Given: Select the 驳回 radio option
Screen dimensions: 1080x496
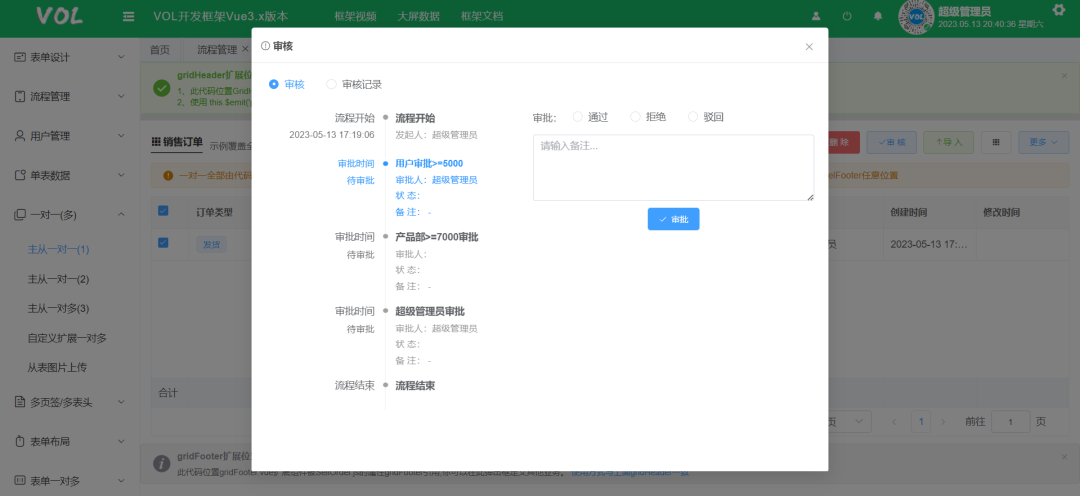Looking at the screenshot, I should tap(693, 117).
